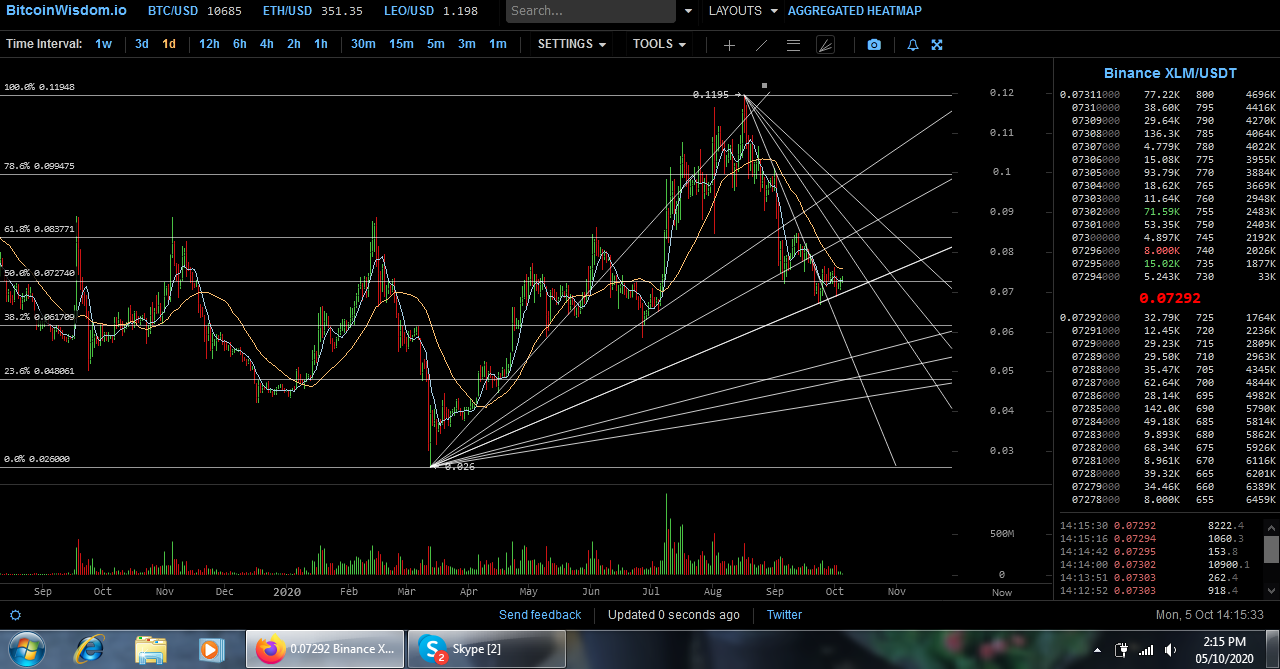The width and height of the screenshot is (1280, 669).
Task: Expand the SETTINGS dropdown menu
Action: point(572,44)
